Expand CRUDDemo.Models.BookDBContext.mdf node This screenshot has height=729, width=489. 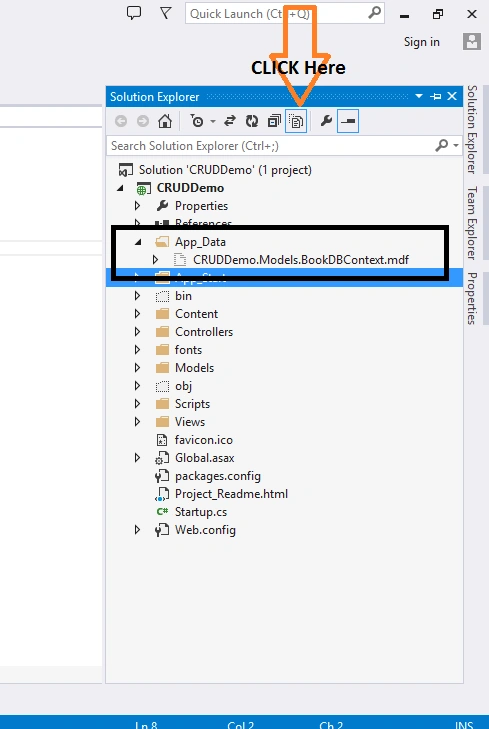pos(155,259)
